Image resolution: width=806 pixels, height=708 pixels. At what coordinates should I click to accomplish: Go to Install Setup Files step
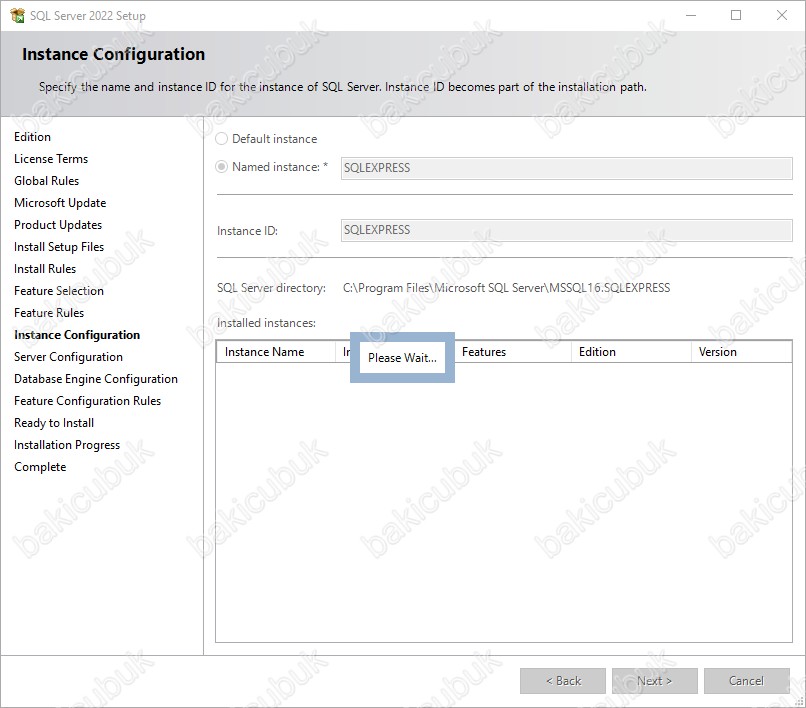[59, 247]
